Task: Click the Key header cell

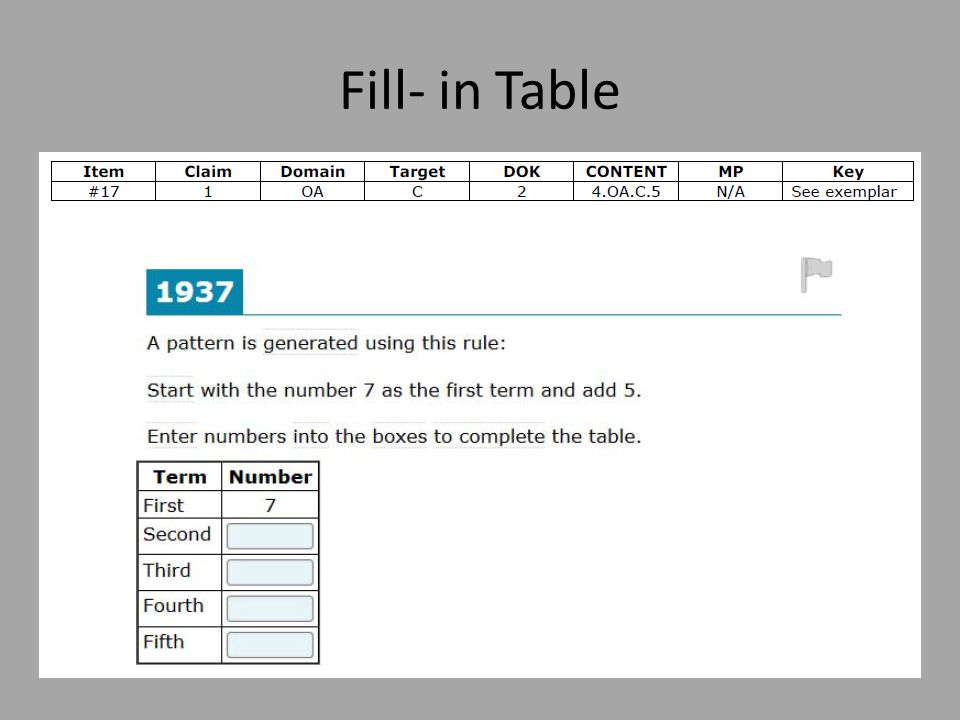Action: pos(848,171)
